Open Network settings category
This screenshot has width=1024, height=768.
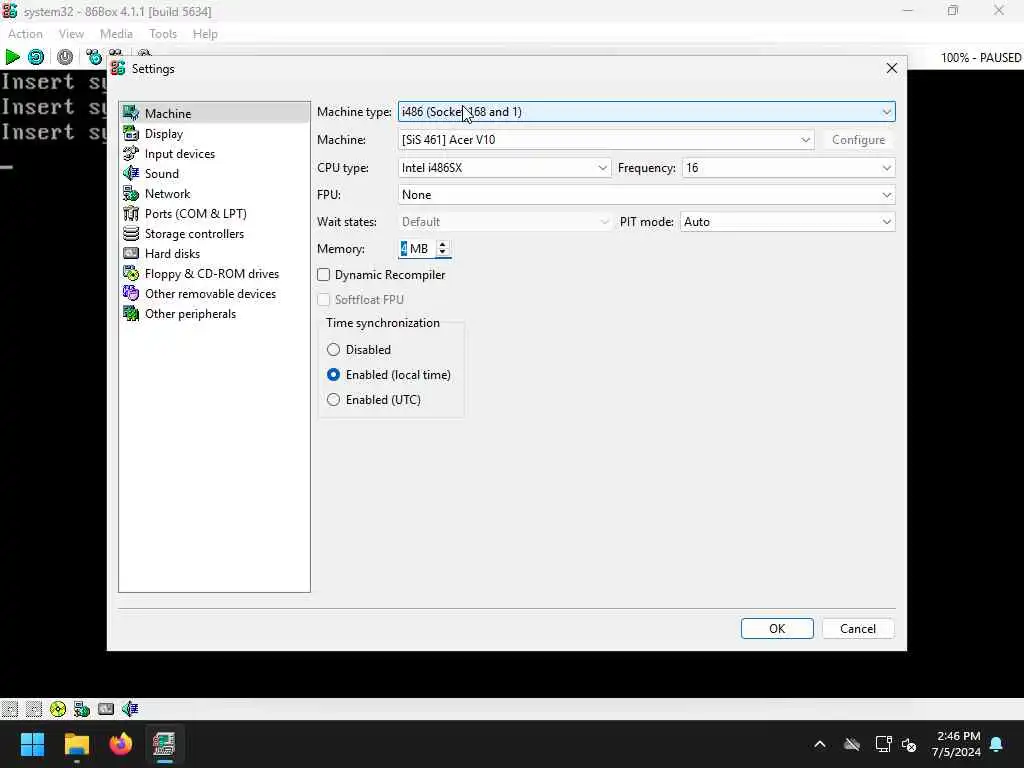tap(214, 194)
